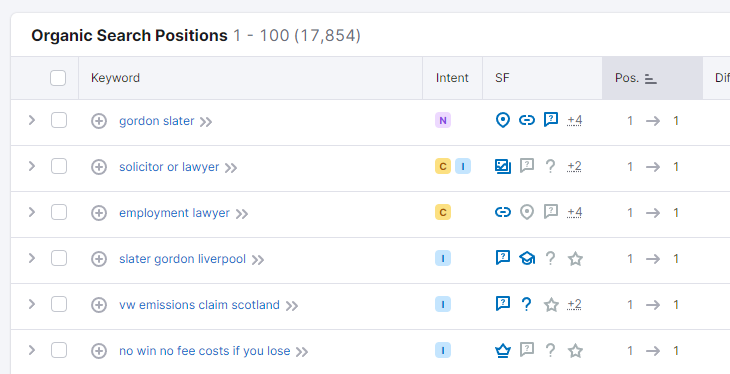
Task: Open +4 more SERP features for employment lawyer
Action: 575,212
